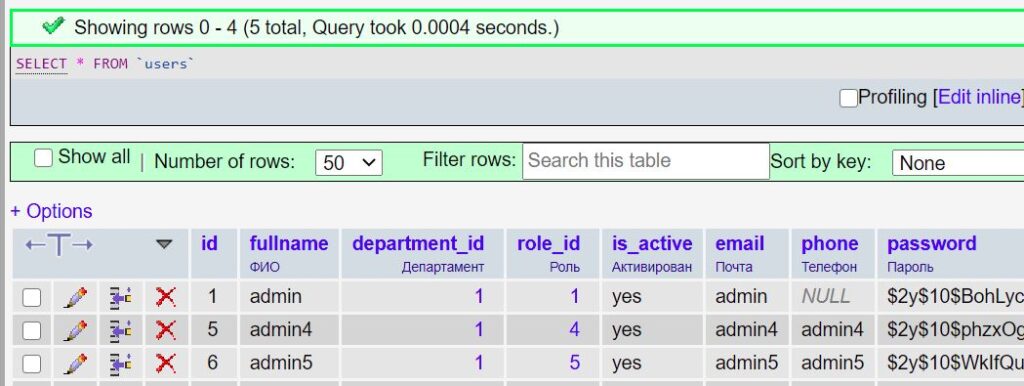Screen dimensions: 1024x386
Task: Sort by the email column header
Action: tap(739, 244)
